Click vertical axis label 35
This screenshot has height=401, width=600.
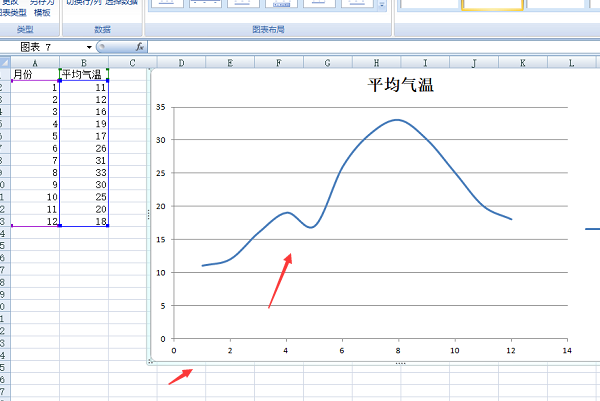pyautogui.click(x=161, y=107)
